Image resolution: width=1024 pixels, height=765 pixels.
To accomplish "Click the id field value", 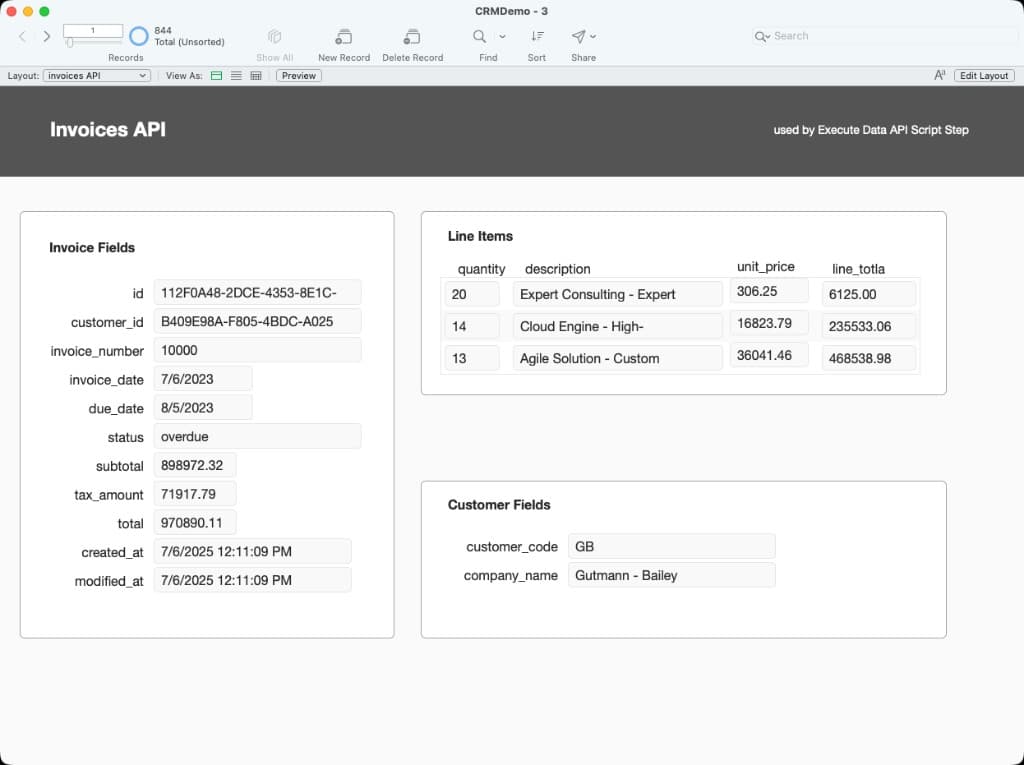I will 257,293.
